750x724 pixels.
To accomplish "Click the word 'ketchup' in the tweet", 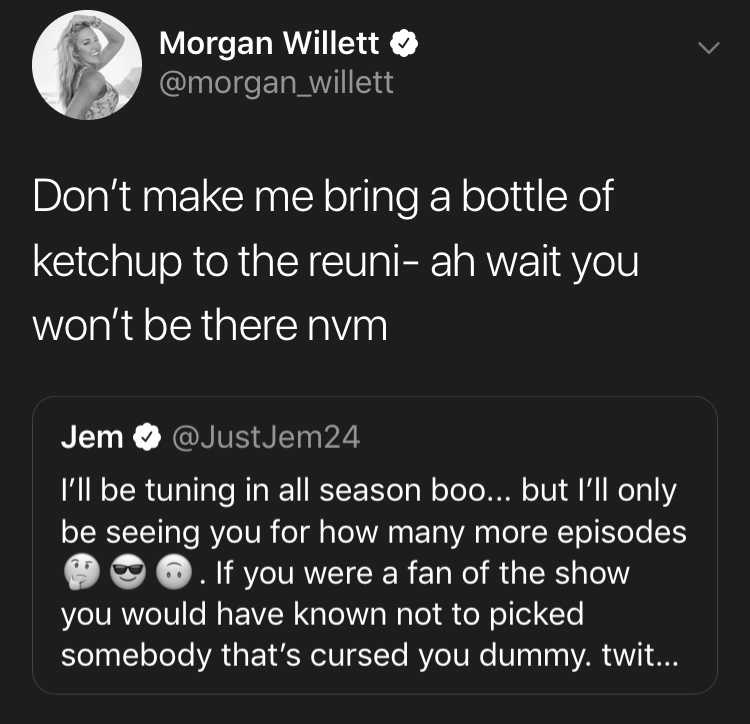I will click(108, 262).
